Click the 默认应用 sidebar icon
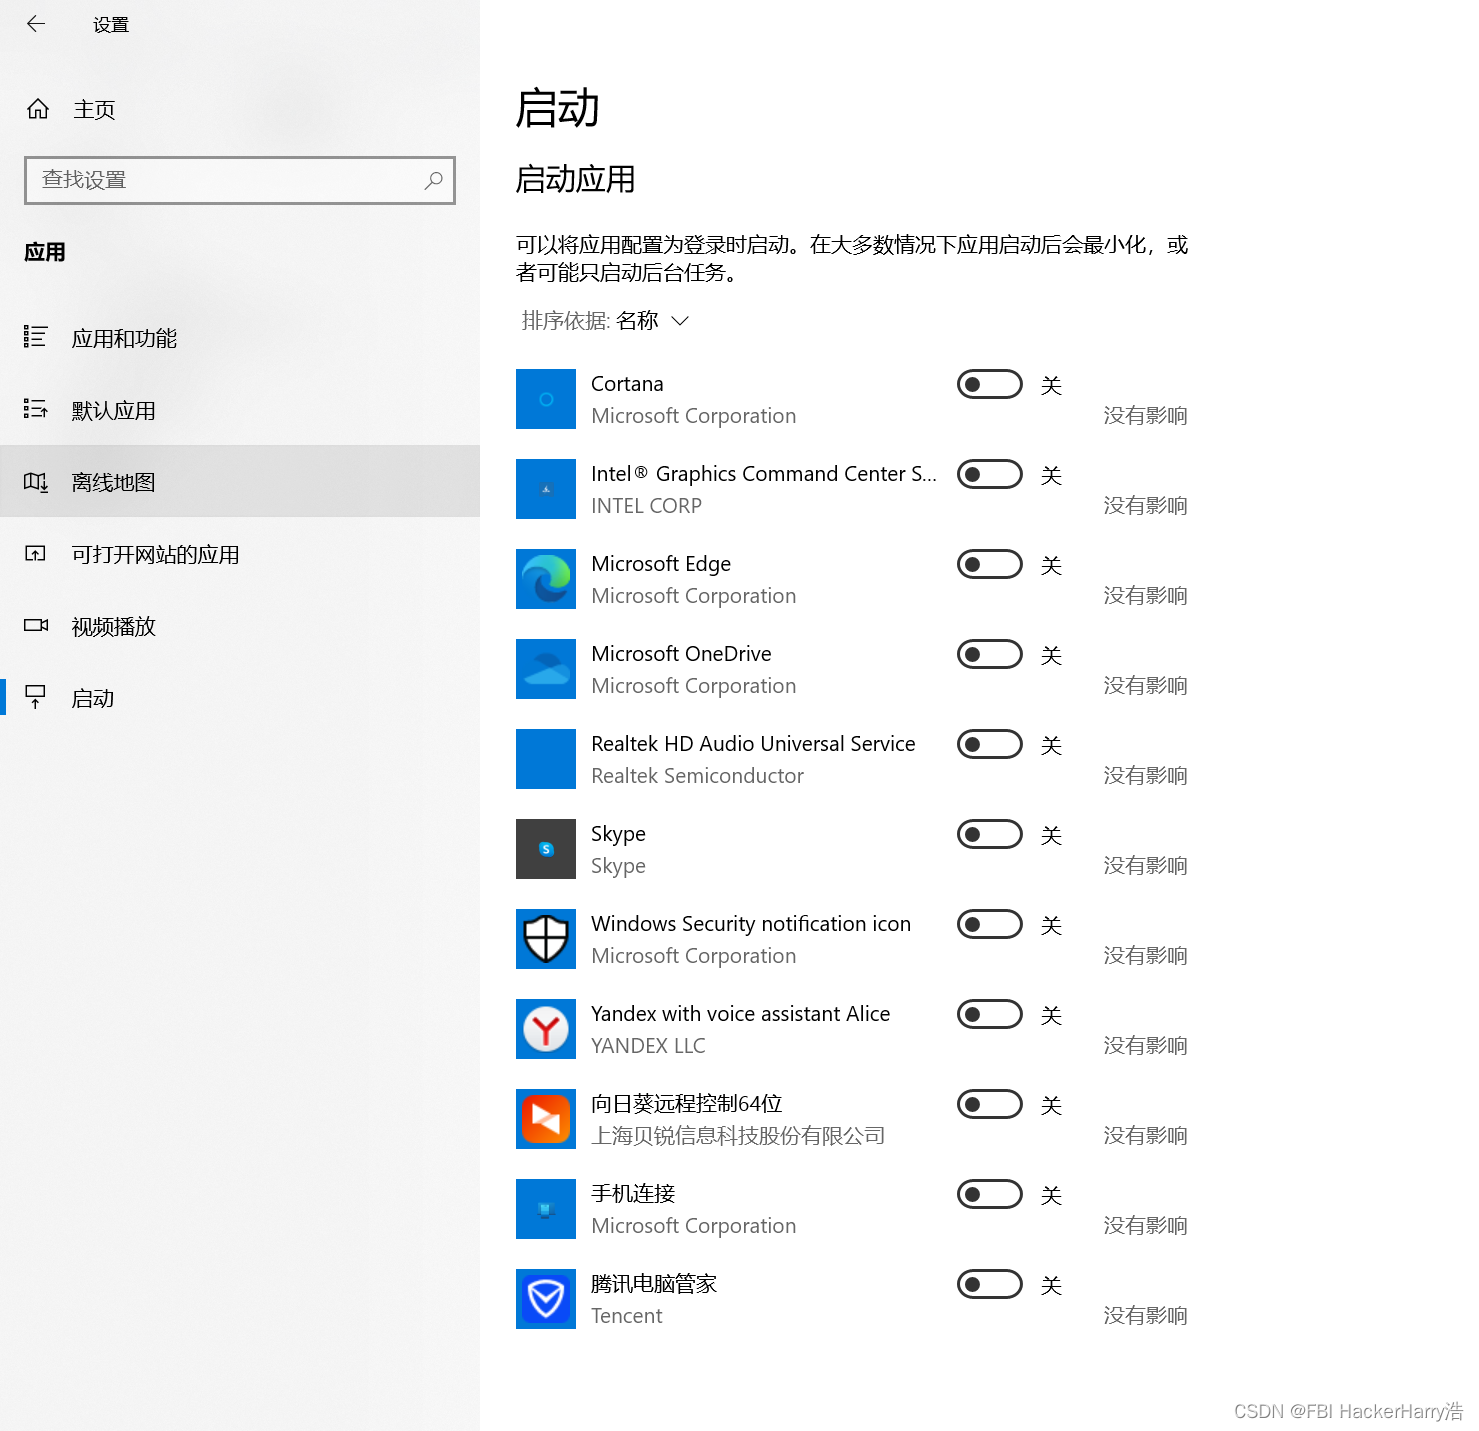The image size is (1479, 1431). click(x=36, y=409)
